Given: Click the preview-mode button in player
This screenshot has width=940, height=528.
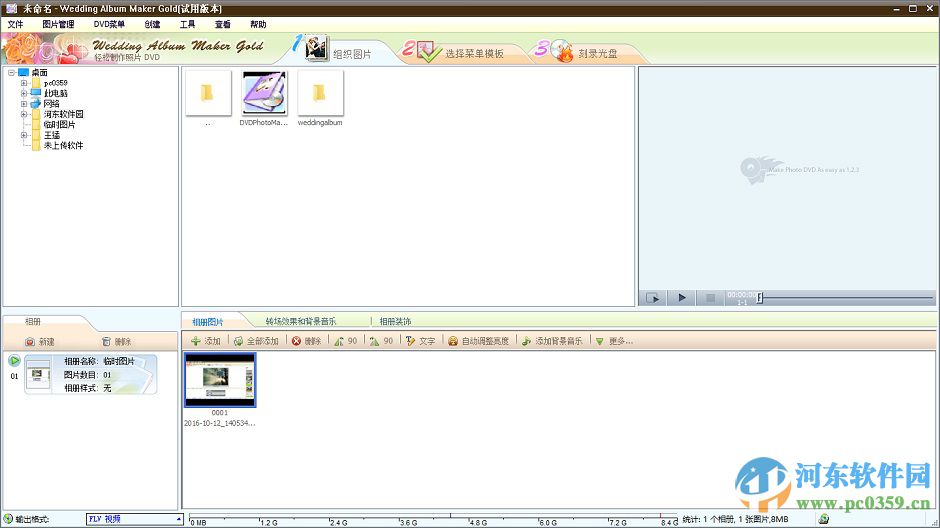Looking at the screenshot, I should [653, 298].
